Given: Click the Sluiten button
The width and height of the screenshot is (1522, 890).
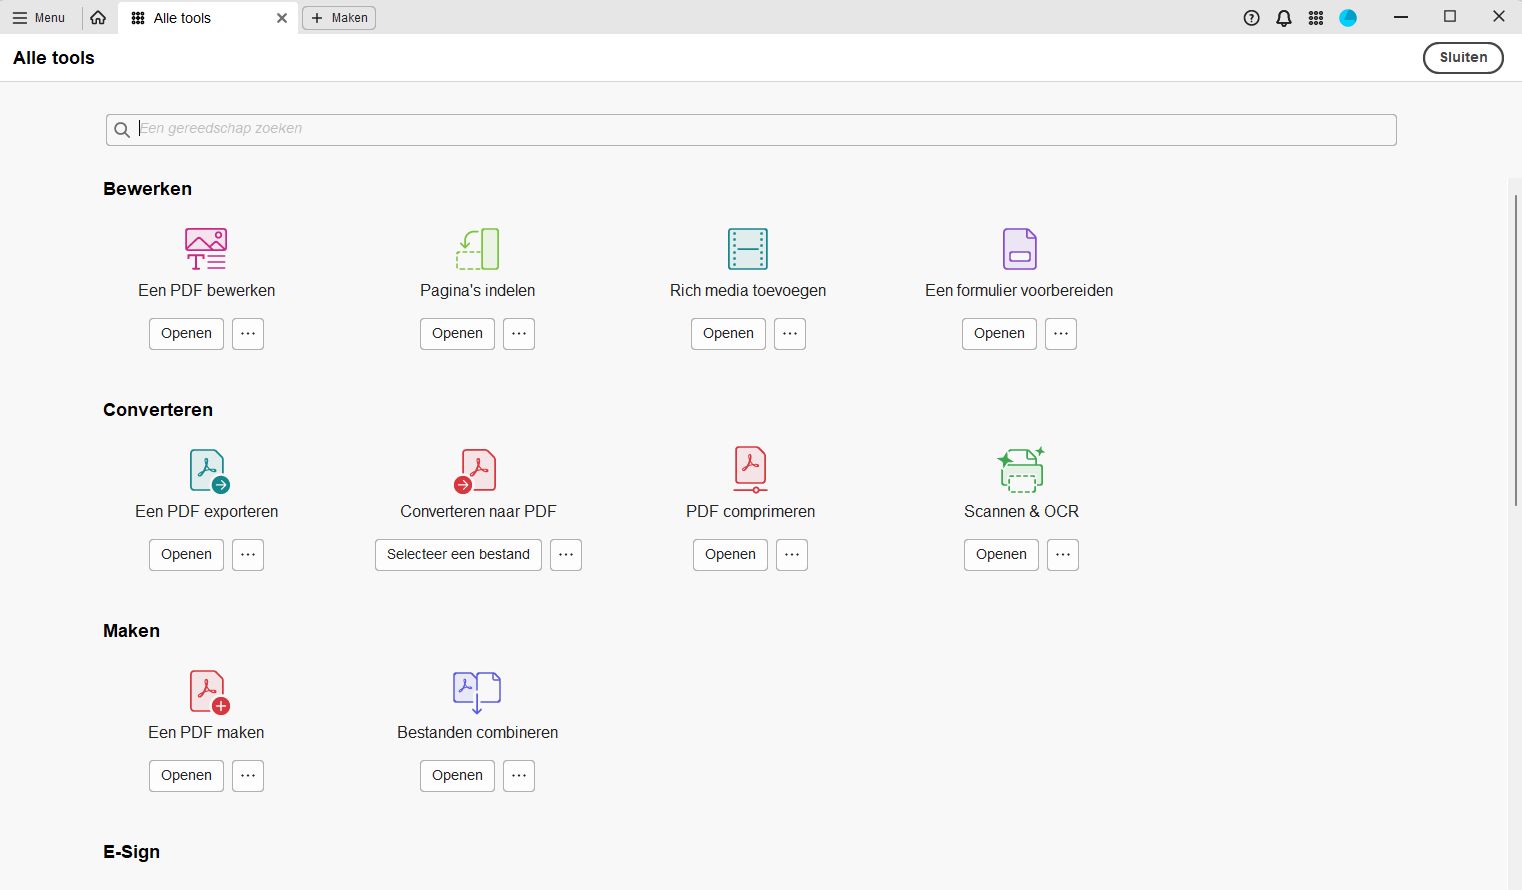Looking at the screenshot, I should pos(1463,57).
